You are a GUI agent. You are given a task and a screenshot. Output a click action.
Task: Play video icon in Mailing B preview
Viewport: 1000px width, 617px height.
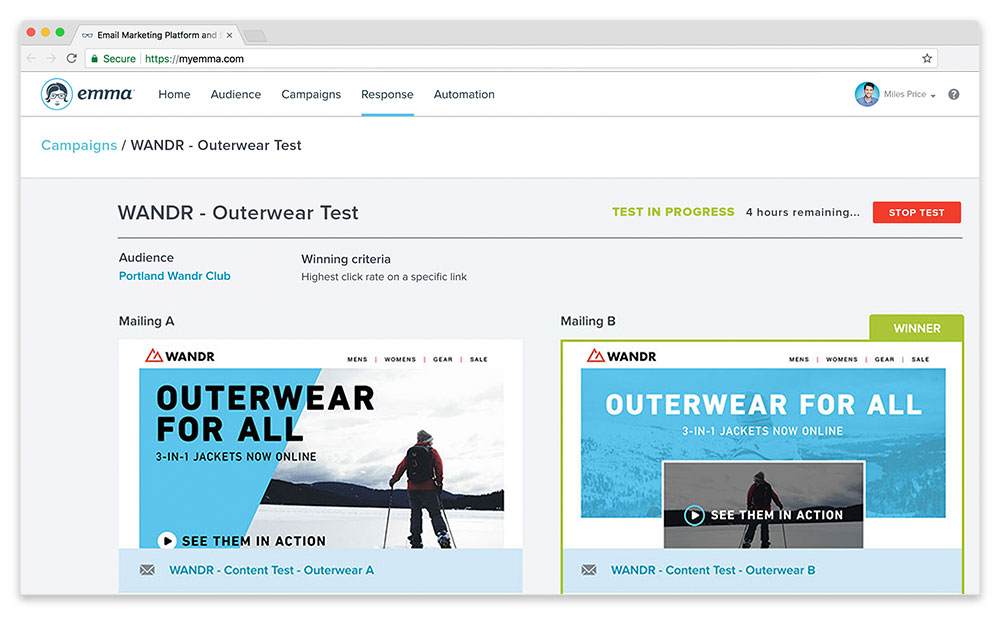click(695, 515)
